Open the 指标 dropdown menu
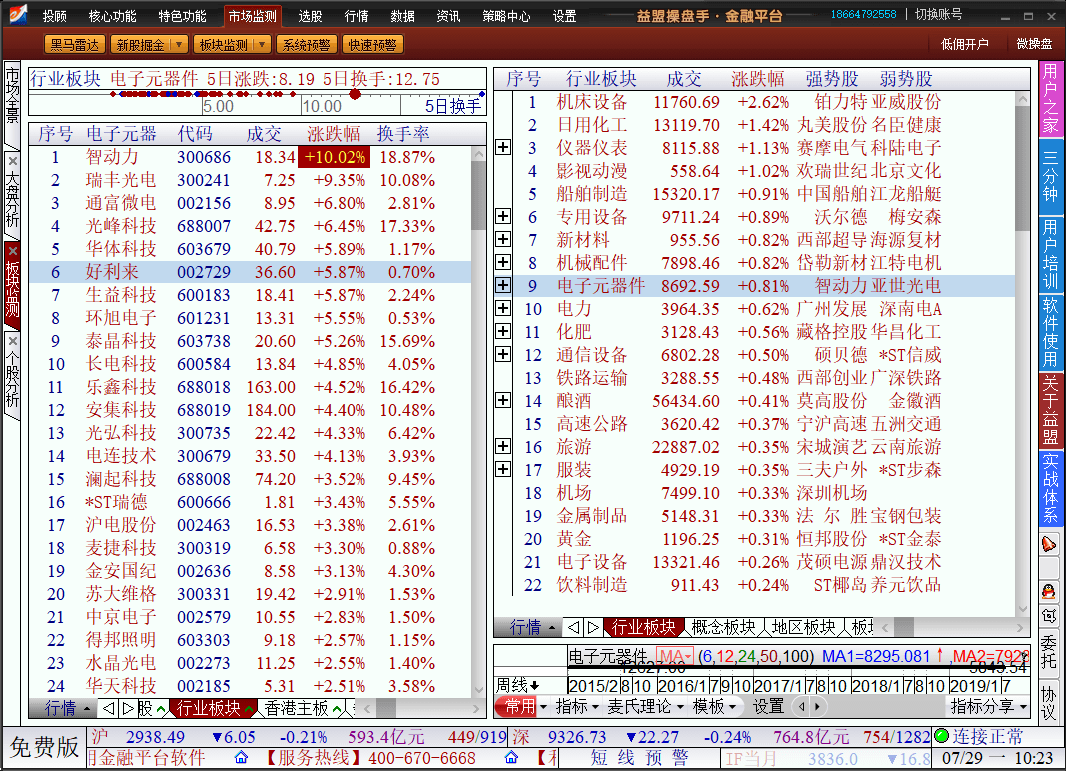The width and height of the screenshot is (1066, 771). [x=577, y=707]
